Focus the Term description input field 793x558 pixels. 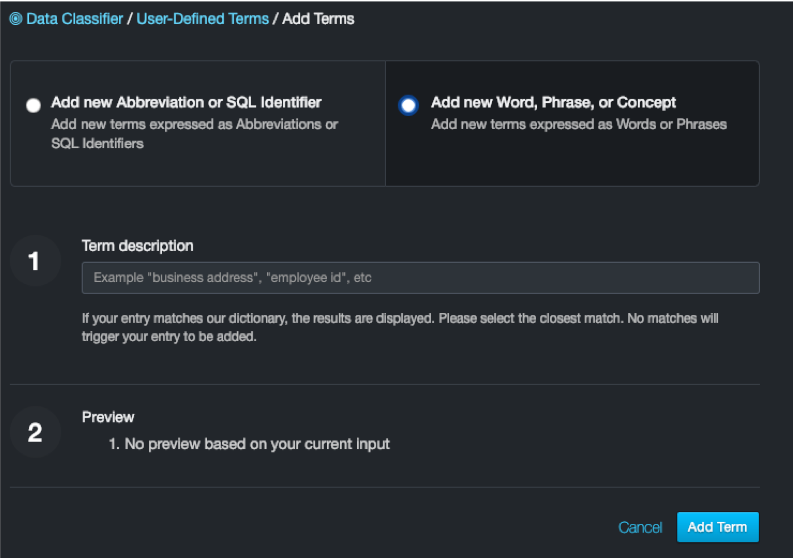(420, 277)
